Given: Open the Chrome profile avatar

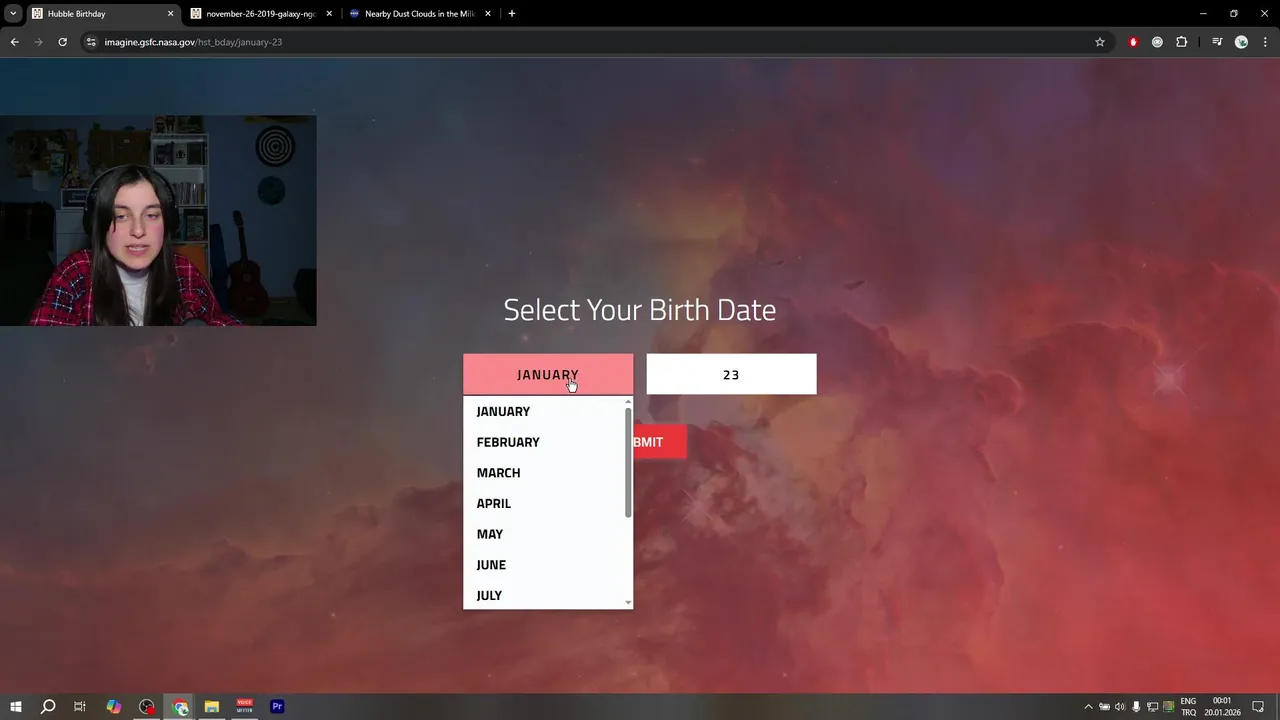Looking at the screenshot, I should point(1241,42).
